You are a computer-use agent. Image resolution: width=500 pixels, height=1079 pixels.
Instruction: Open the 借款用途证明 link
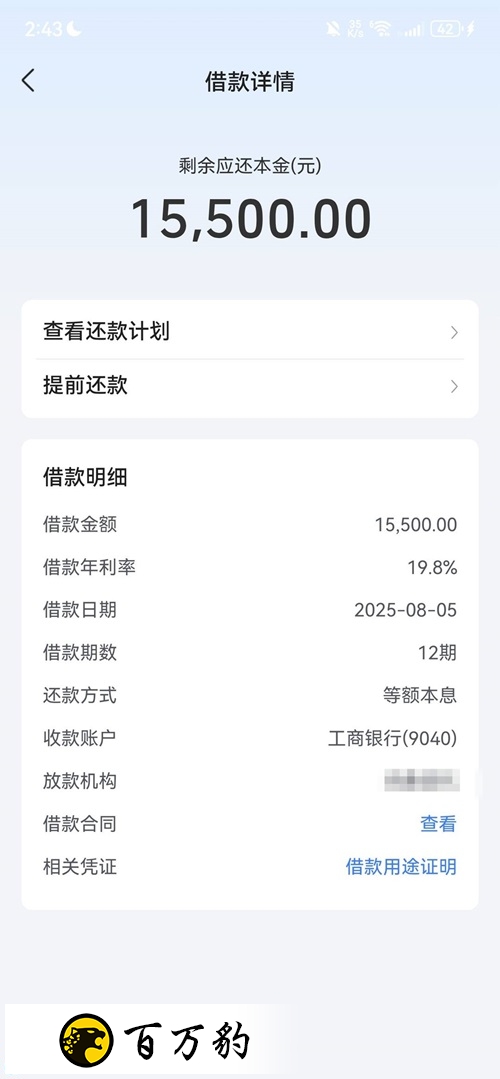pyautogui.click(x=401, y=866)
